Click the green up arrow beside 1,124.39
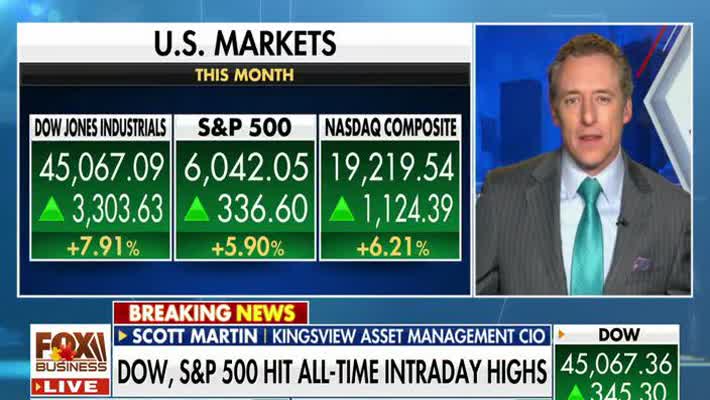Viewport: 710px width, 400px height. pyautogui.click(x=342, y=209)
